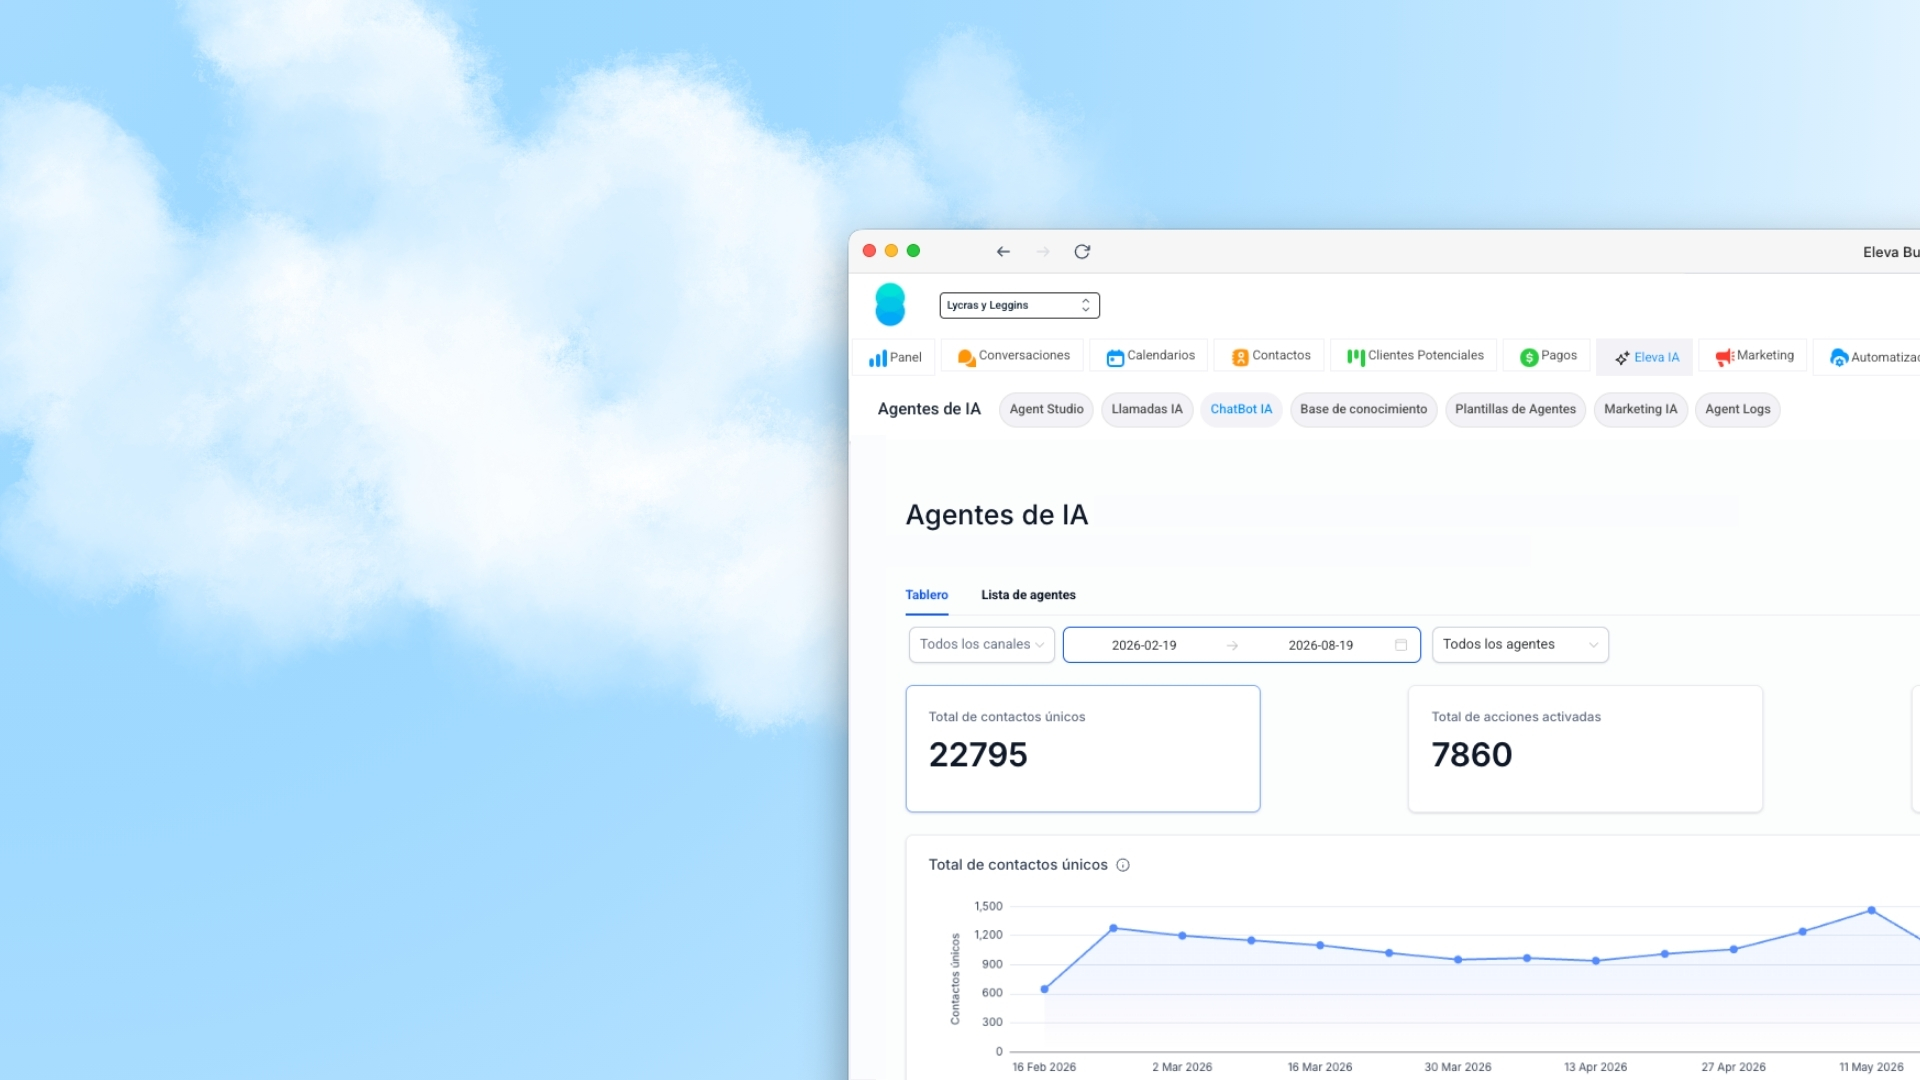Image resolution: width=1920 pixels, height=1080 pixels.
Task: Open Marketing IA pill
Action: coord(1640,410)
